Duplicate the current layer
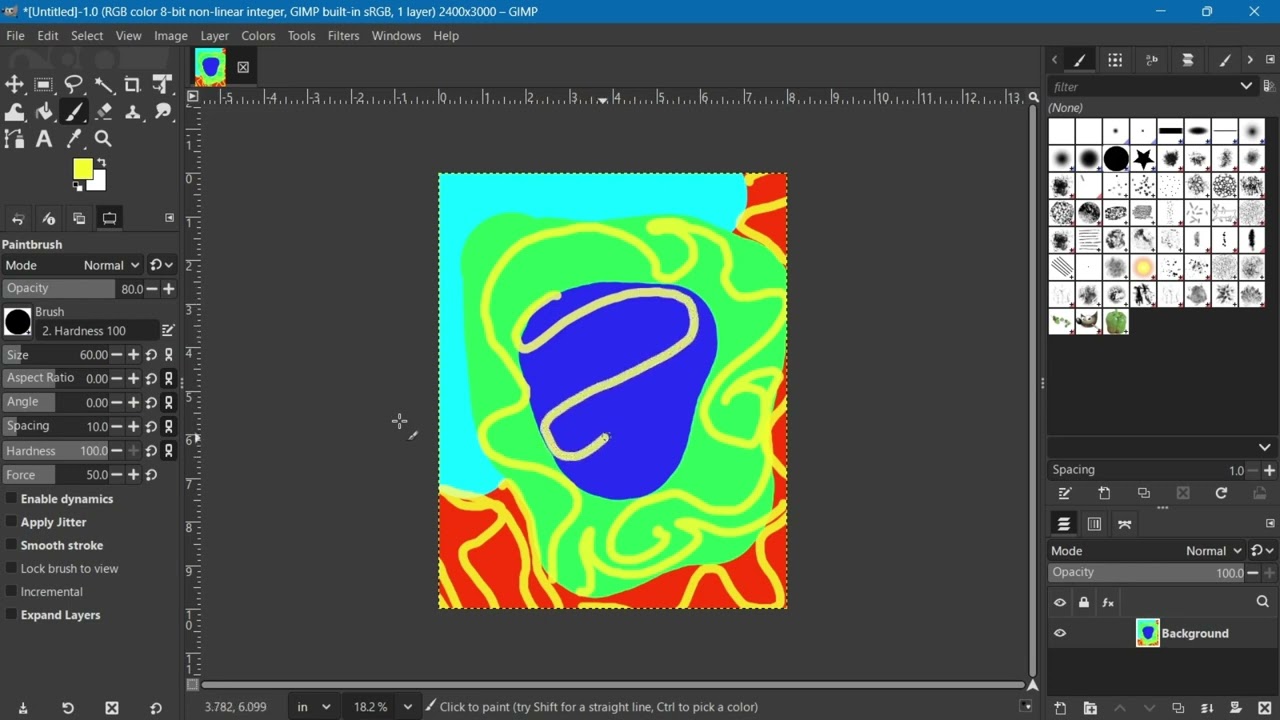 click(1178, 708)
